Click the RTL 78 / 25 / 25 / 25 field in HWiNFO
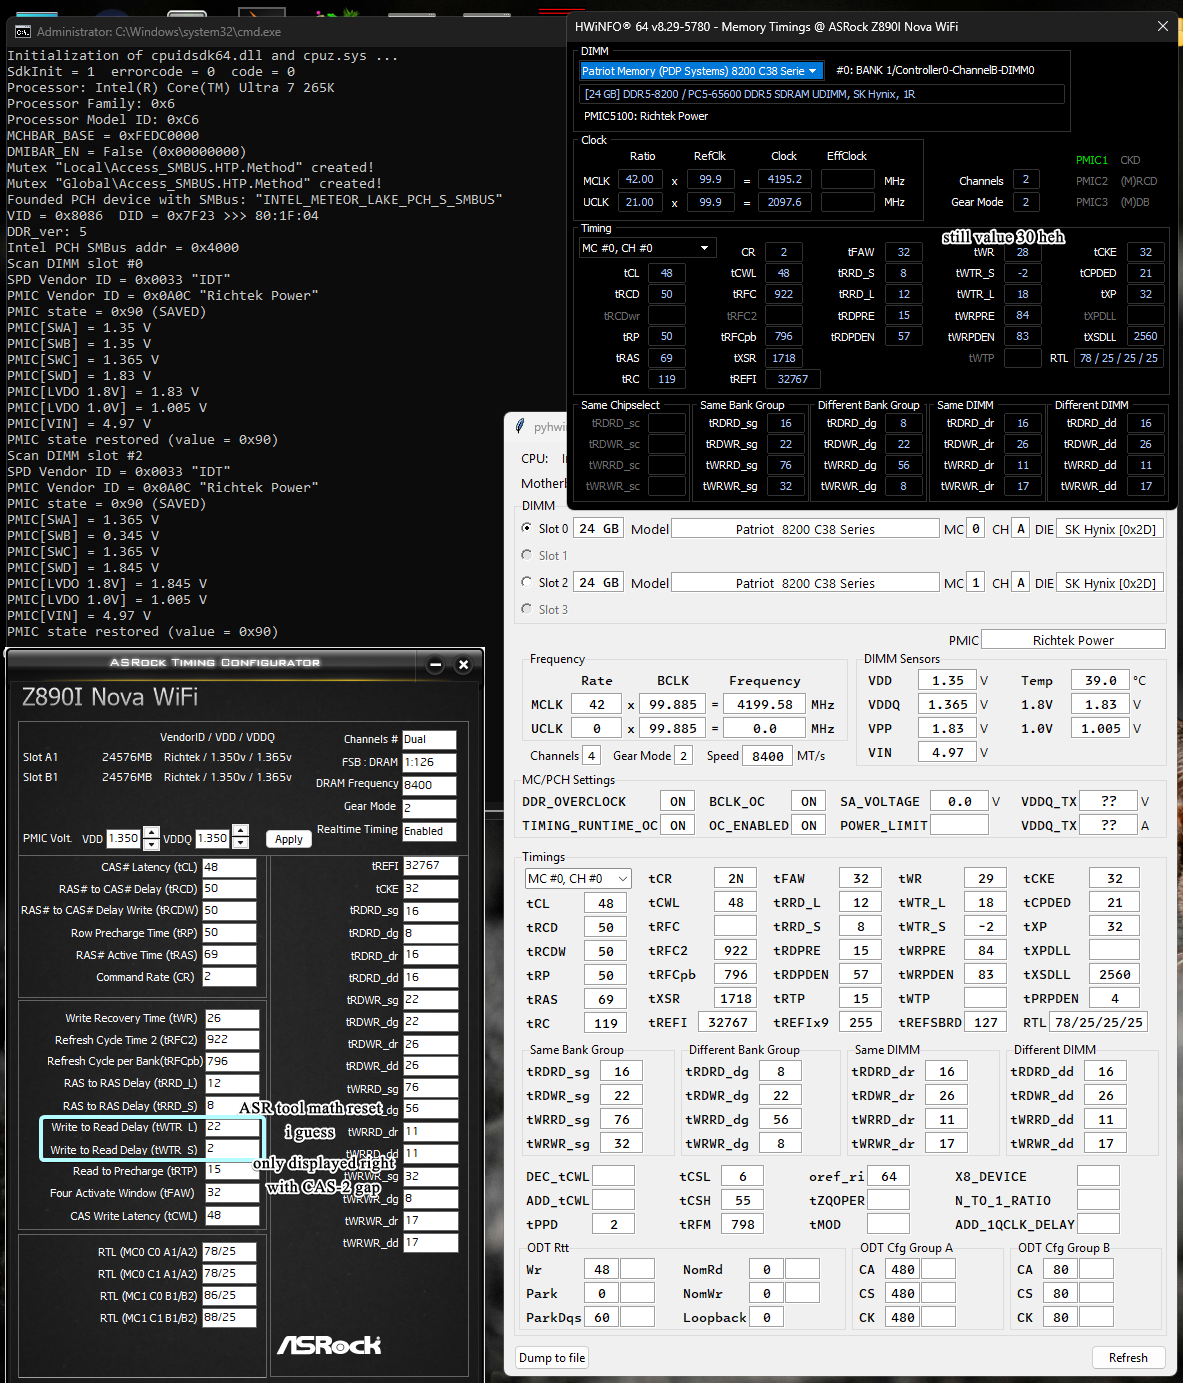The image size is (1183, 1383). [x=1119, y=358]
